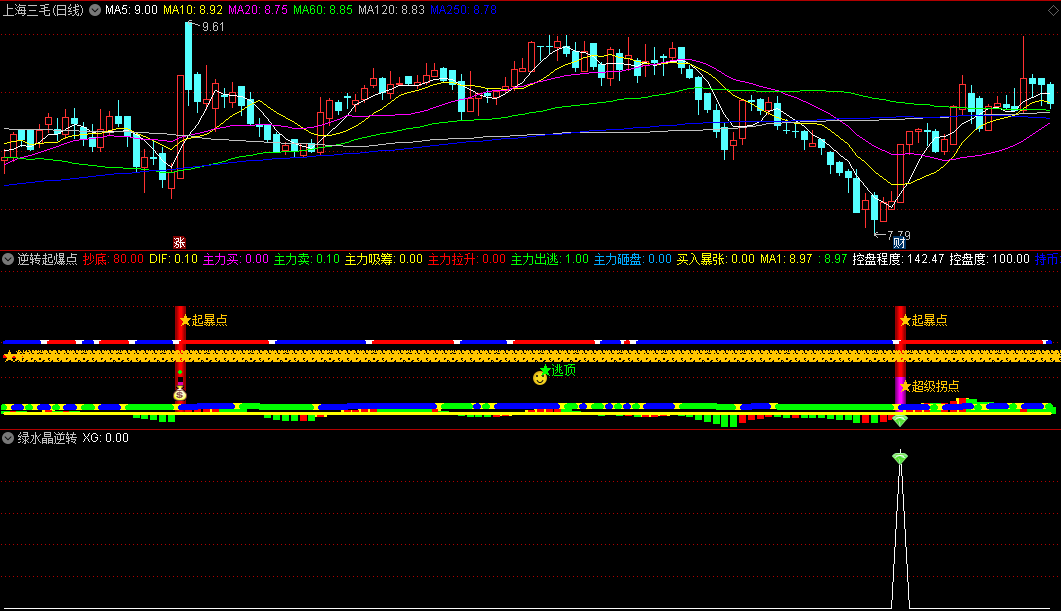Click the diamond icon at top-right corner

pyautogui.click(x=1053, y=10)
